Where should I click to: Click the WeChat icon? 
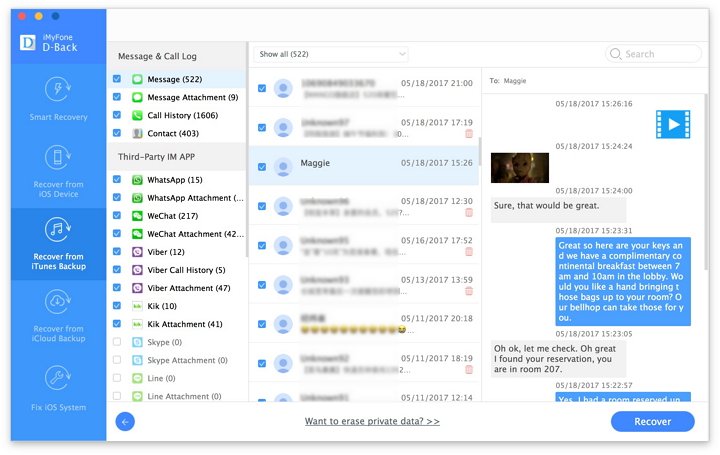[x=137, y=216]
